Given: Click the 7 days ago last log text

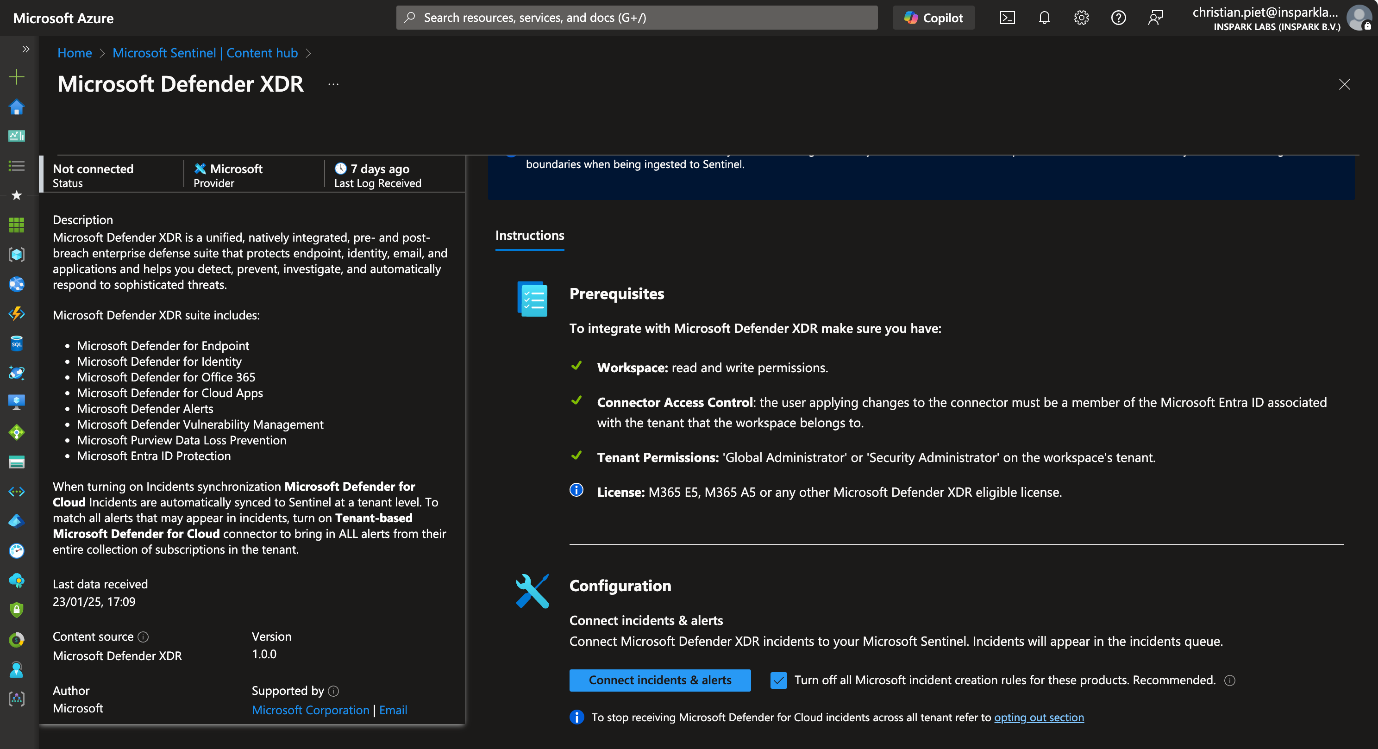Looking at the screenshot, I should (x=380, y=169).
